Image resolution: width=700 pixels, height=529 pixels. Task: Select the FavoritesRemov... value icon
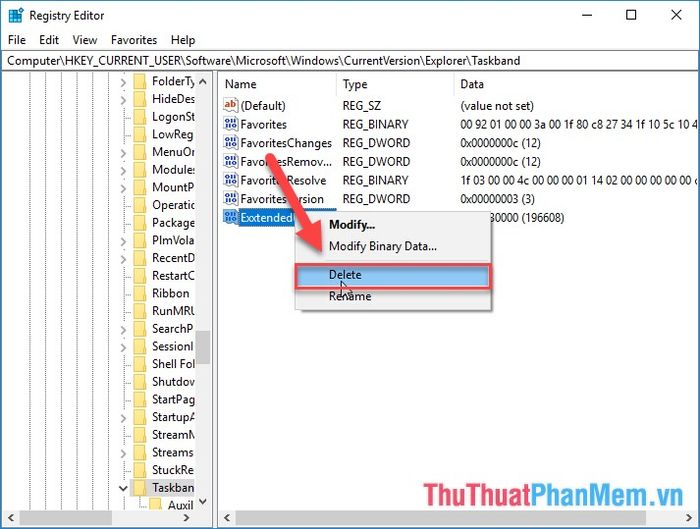click(230, 162)
